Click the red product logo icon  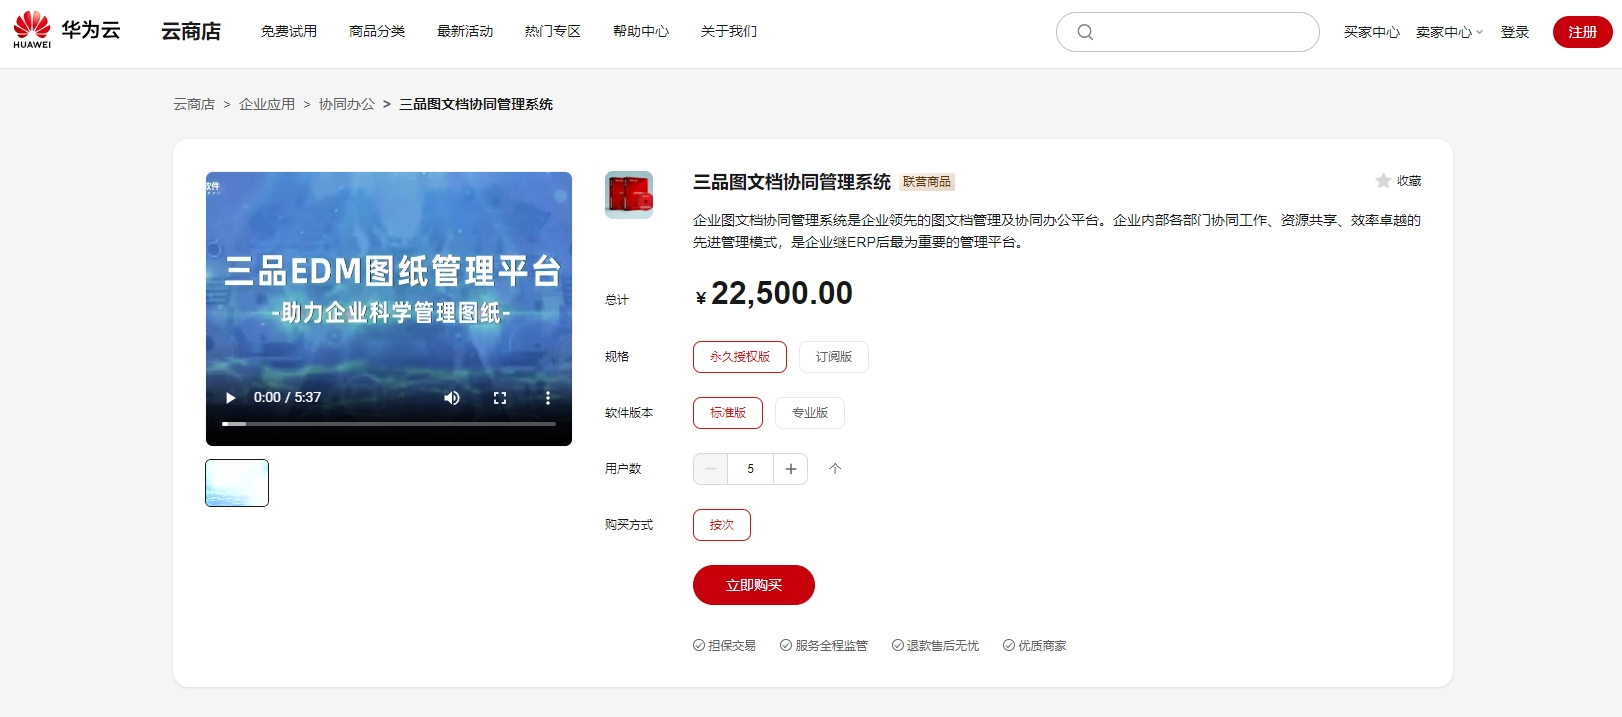629,194
